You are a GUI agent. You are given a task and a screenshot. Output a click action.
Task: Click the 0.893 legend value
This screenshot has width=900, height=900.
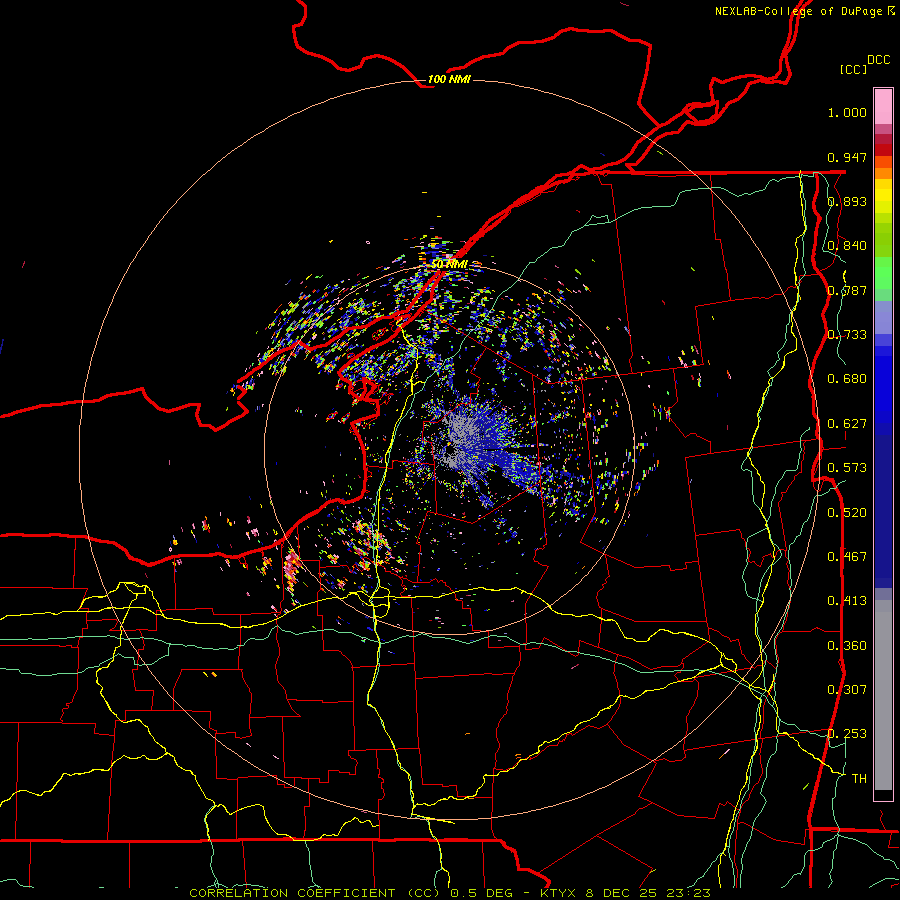tap(847, 201)
